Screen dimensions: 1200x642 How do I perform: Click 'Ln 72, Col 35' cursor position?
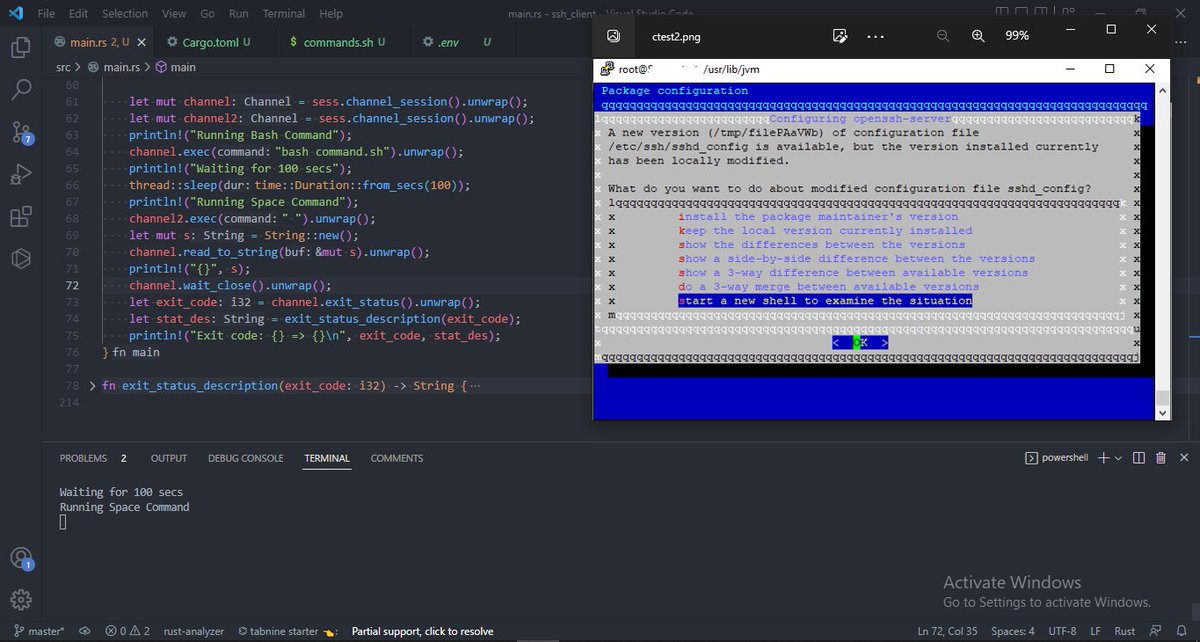[949, 631]
